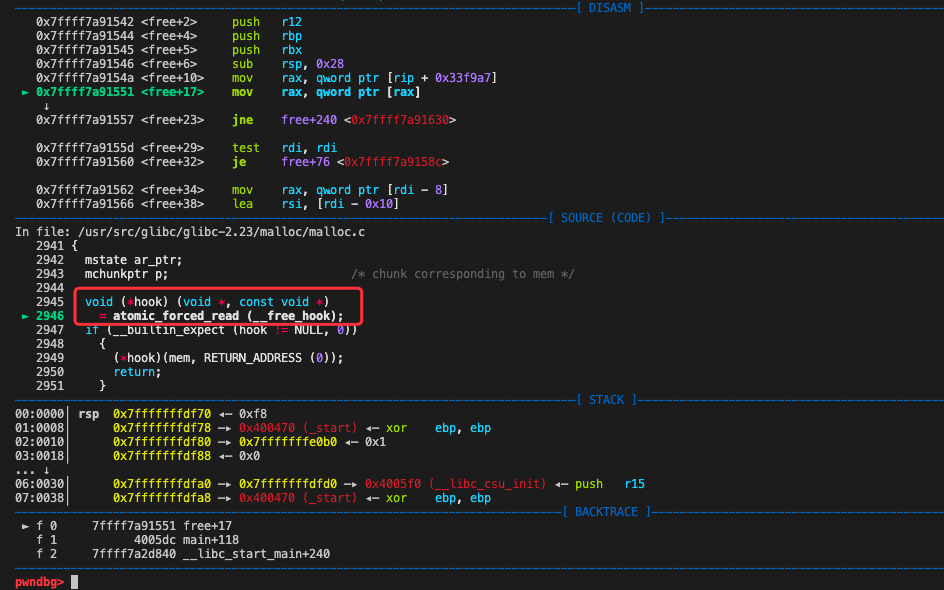Click the je mnemonic at free+32
This screenshot has height=590, width=944.
point(239,162)
